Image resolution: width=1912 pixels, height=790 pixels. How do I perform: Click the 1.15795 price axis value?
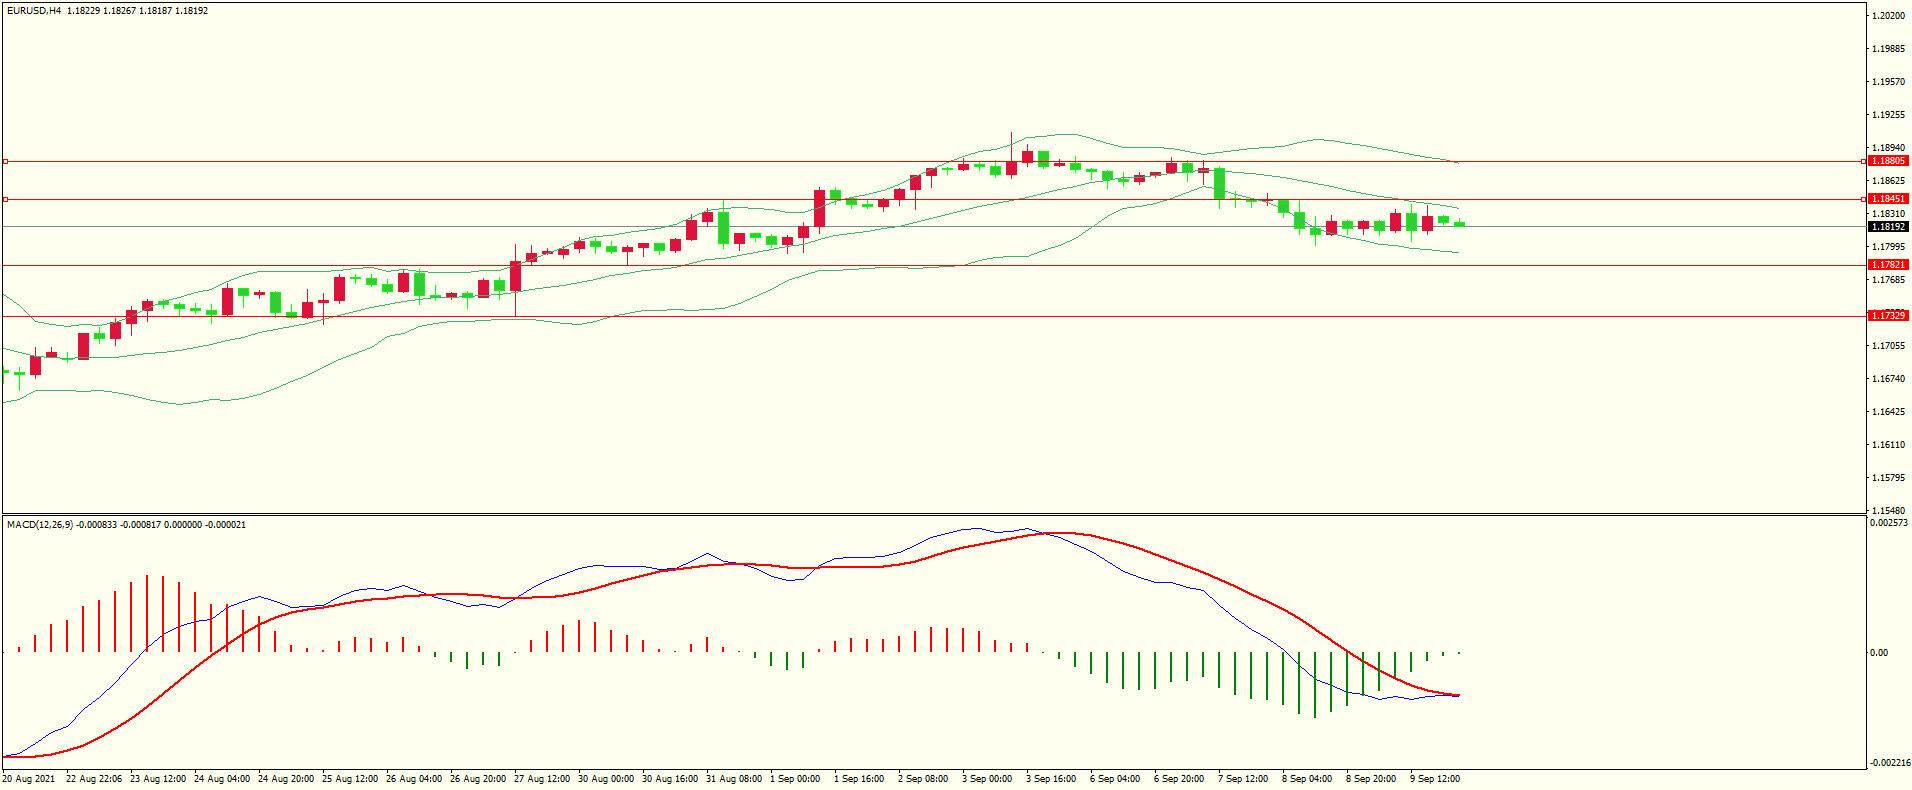1888,478
